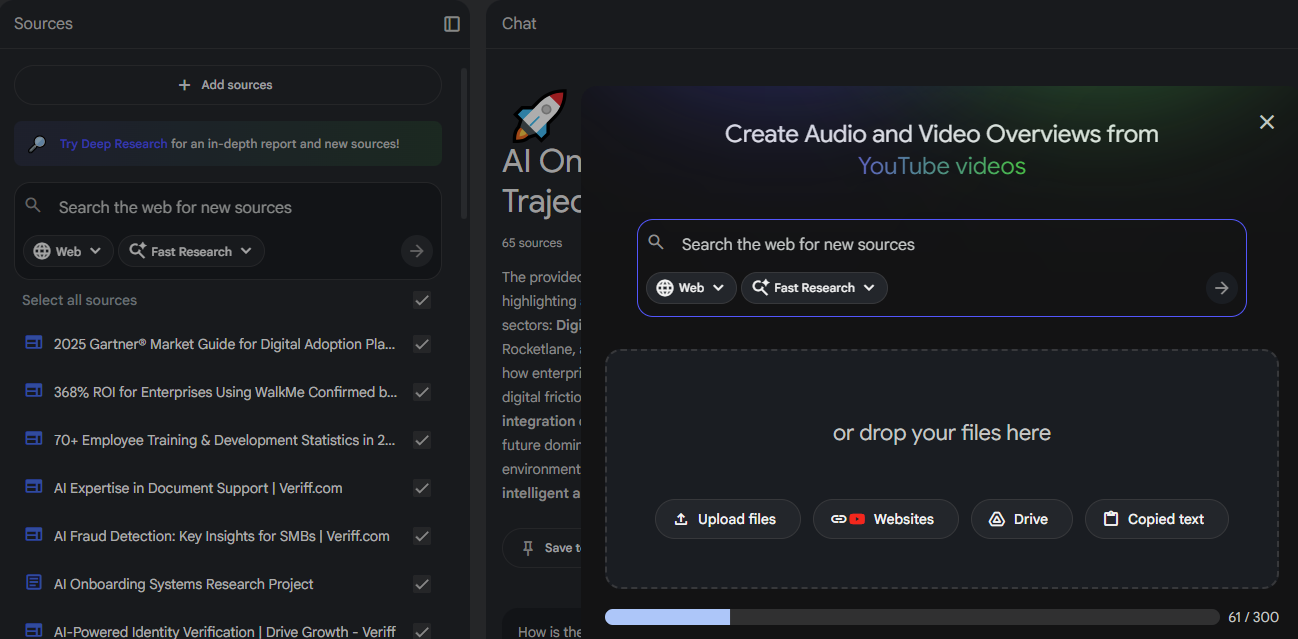Open 368% ROI for Enterprises source title
This screenshot has height=639, width=1298.
click(226, 392)
